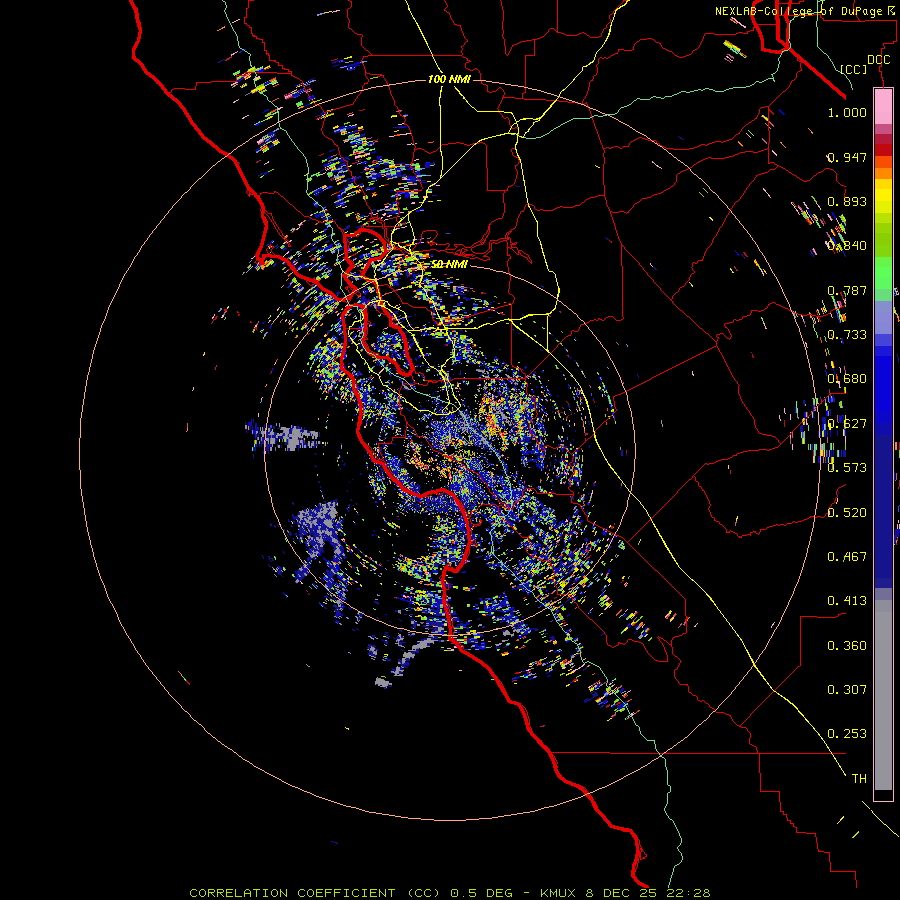Image resolution: width=900 pixels, height=900 pixels.
Task: Click the 0.467 scale value
Action: pyautogui.click(x=847, y=557)
